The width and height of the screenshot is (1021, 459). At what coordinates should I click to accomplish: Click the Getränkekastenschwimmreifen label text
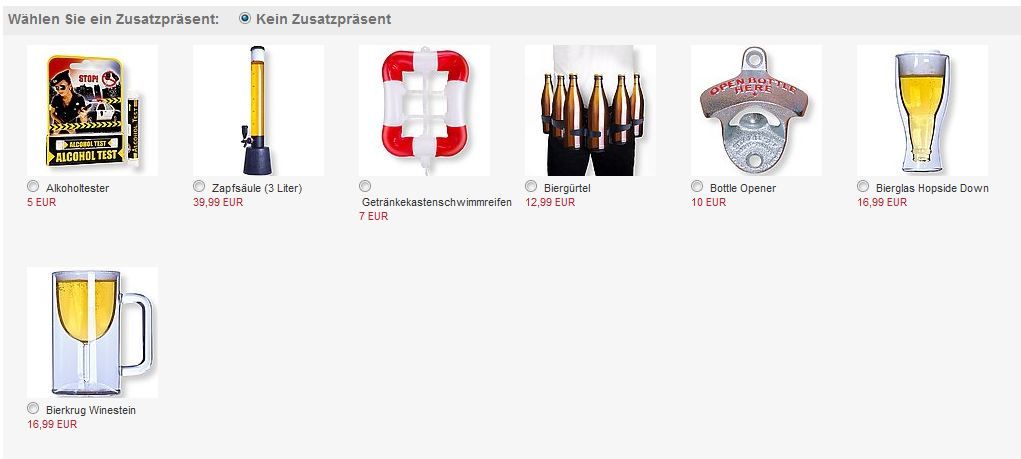point(437,202)
